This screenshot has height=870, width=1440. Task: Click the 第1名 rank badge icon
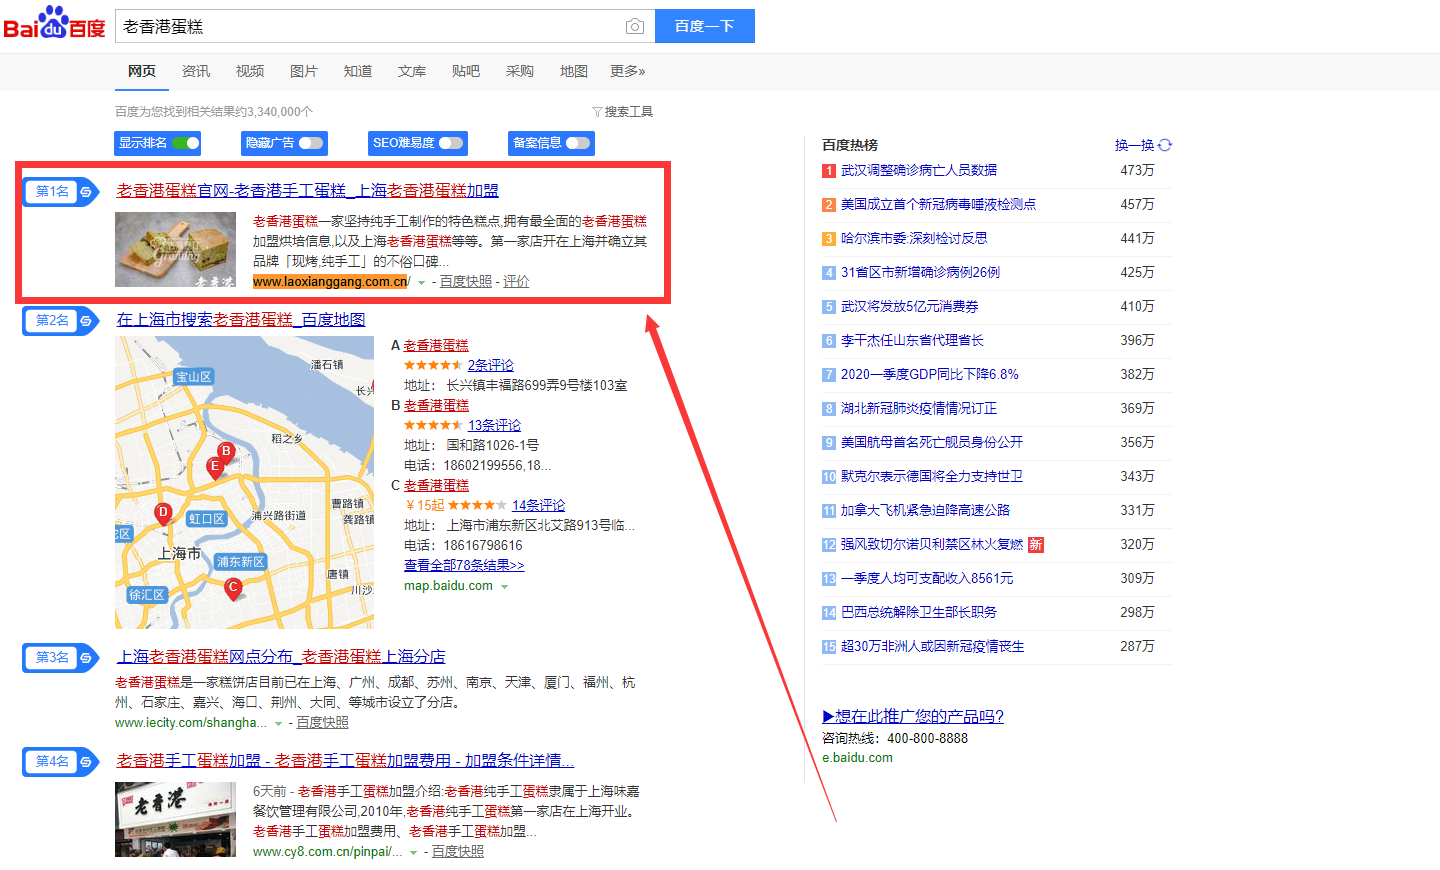[61, 191]
